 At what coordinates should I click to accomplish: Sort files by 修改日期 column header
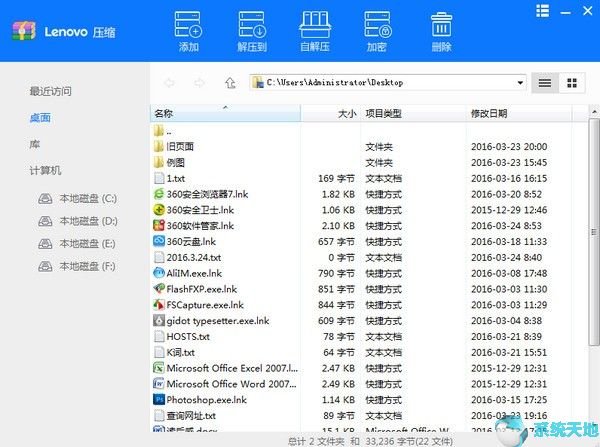[x=490, y=114]
